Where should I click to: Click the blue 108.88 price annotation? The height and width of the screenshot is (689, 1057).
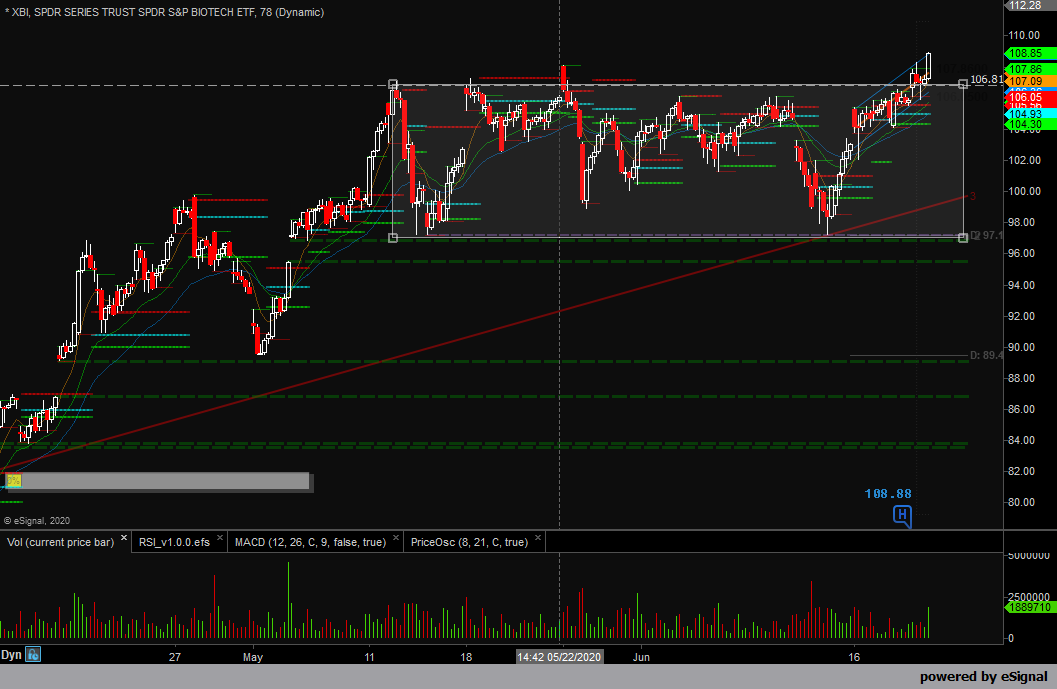[888, 494]
